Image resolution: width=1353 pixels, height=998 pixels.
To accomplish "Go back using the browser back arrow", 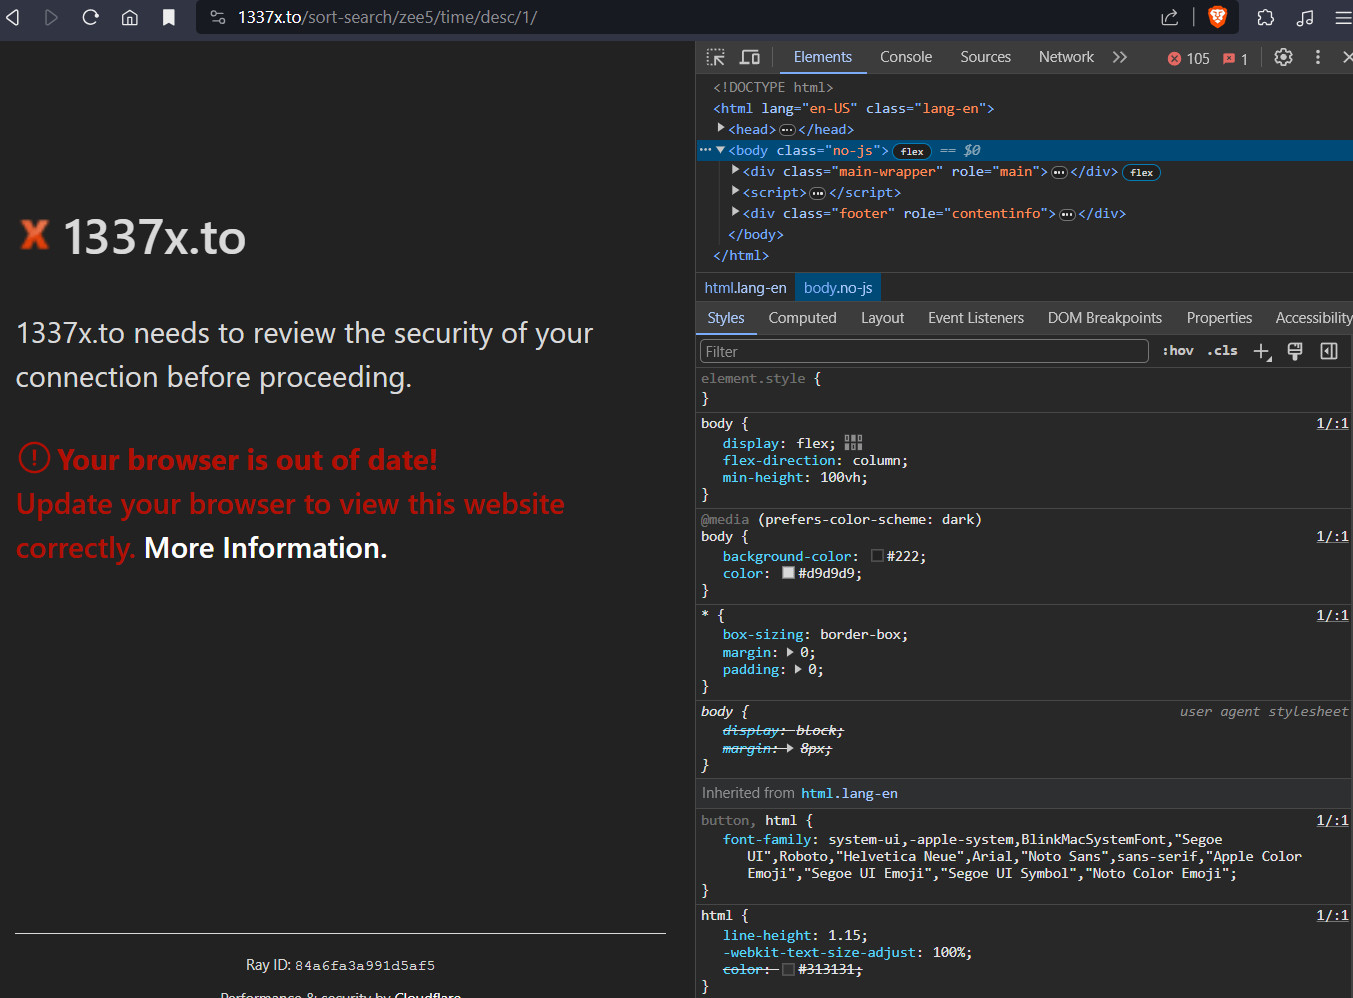I will coord(13,17).
